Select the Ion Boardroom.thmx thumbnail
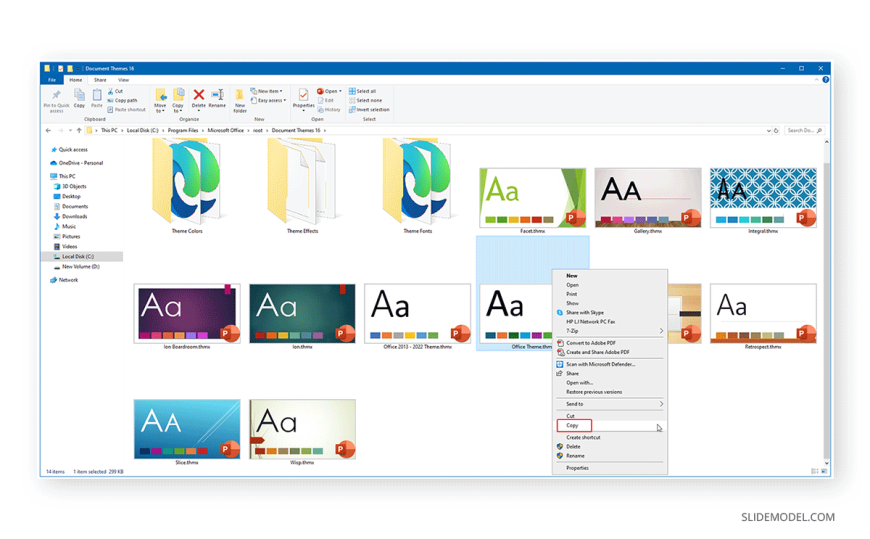 pos(187,314)
